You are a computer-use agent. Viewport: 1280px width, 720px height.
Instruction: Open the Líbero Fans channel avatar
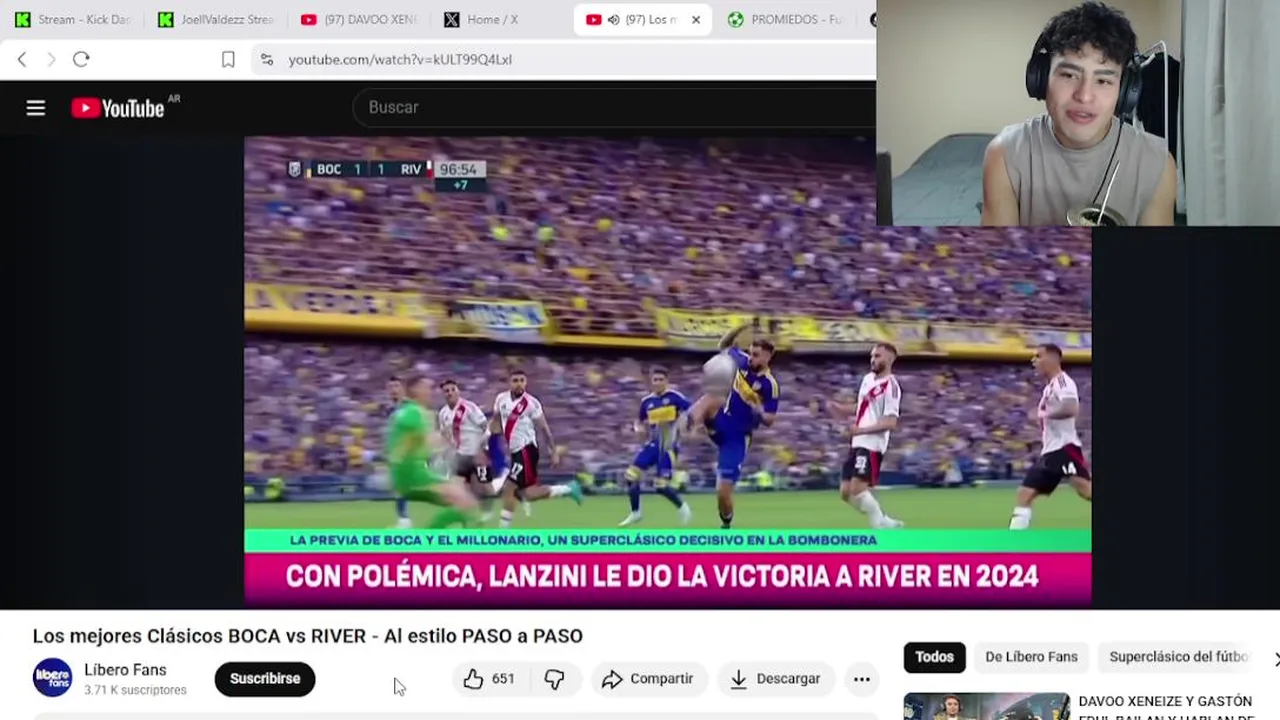click(52, 678)
